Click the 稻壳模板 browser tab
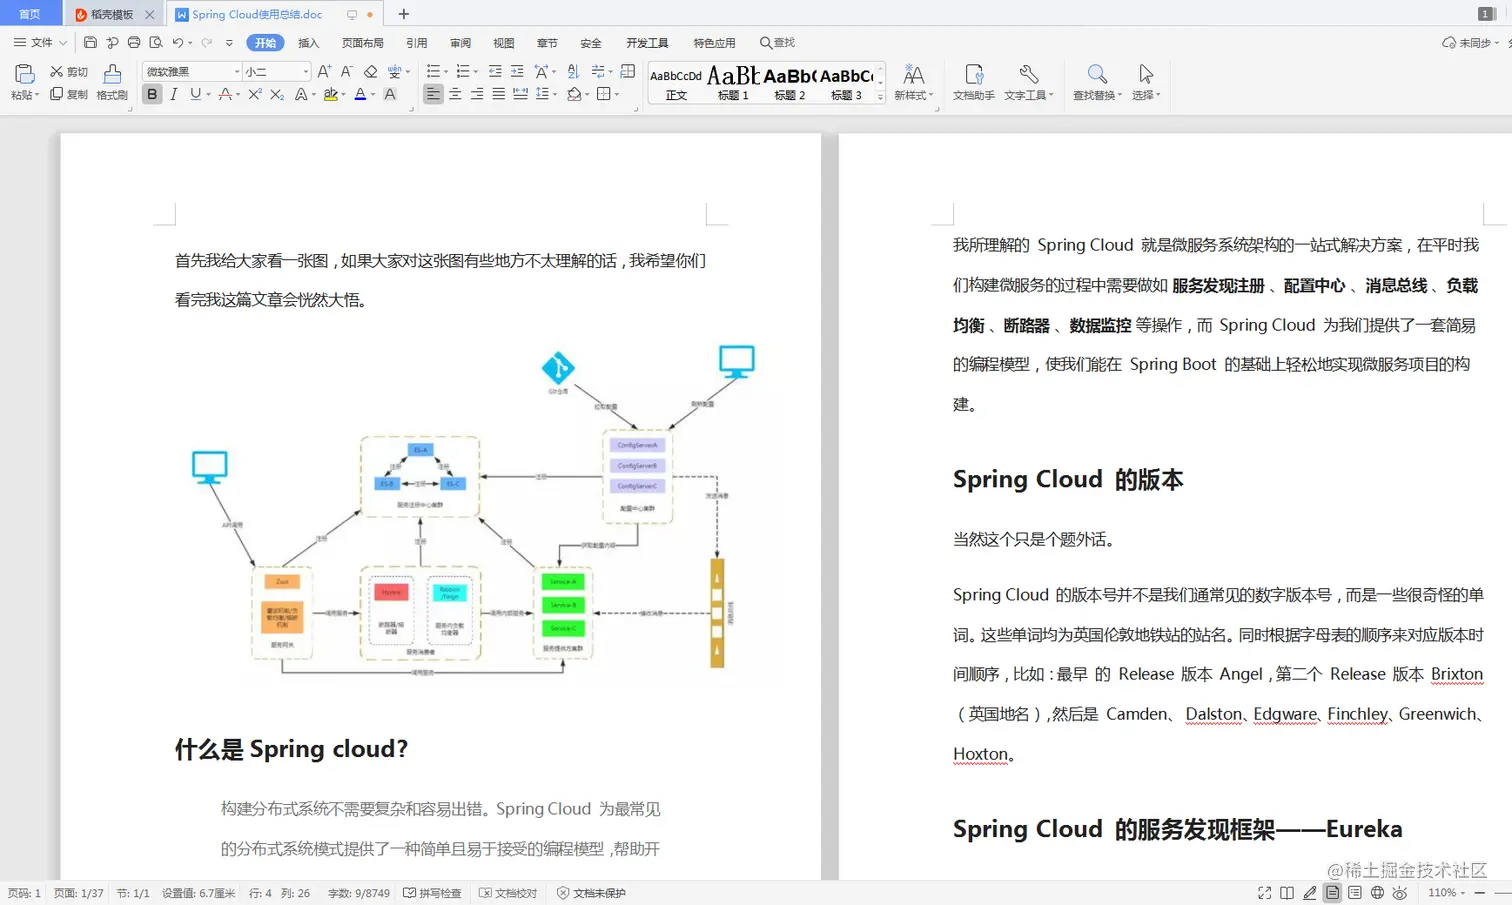Viewport: 1512px width, 905px height. 112,14
